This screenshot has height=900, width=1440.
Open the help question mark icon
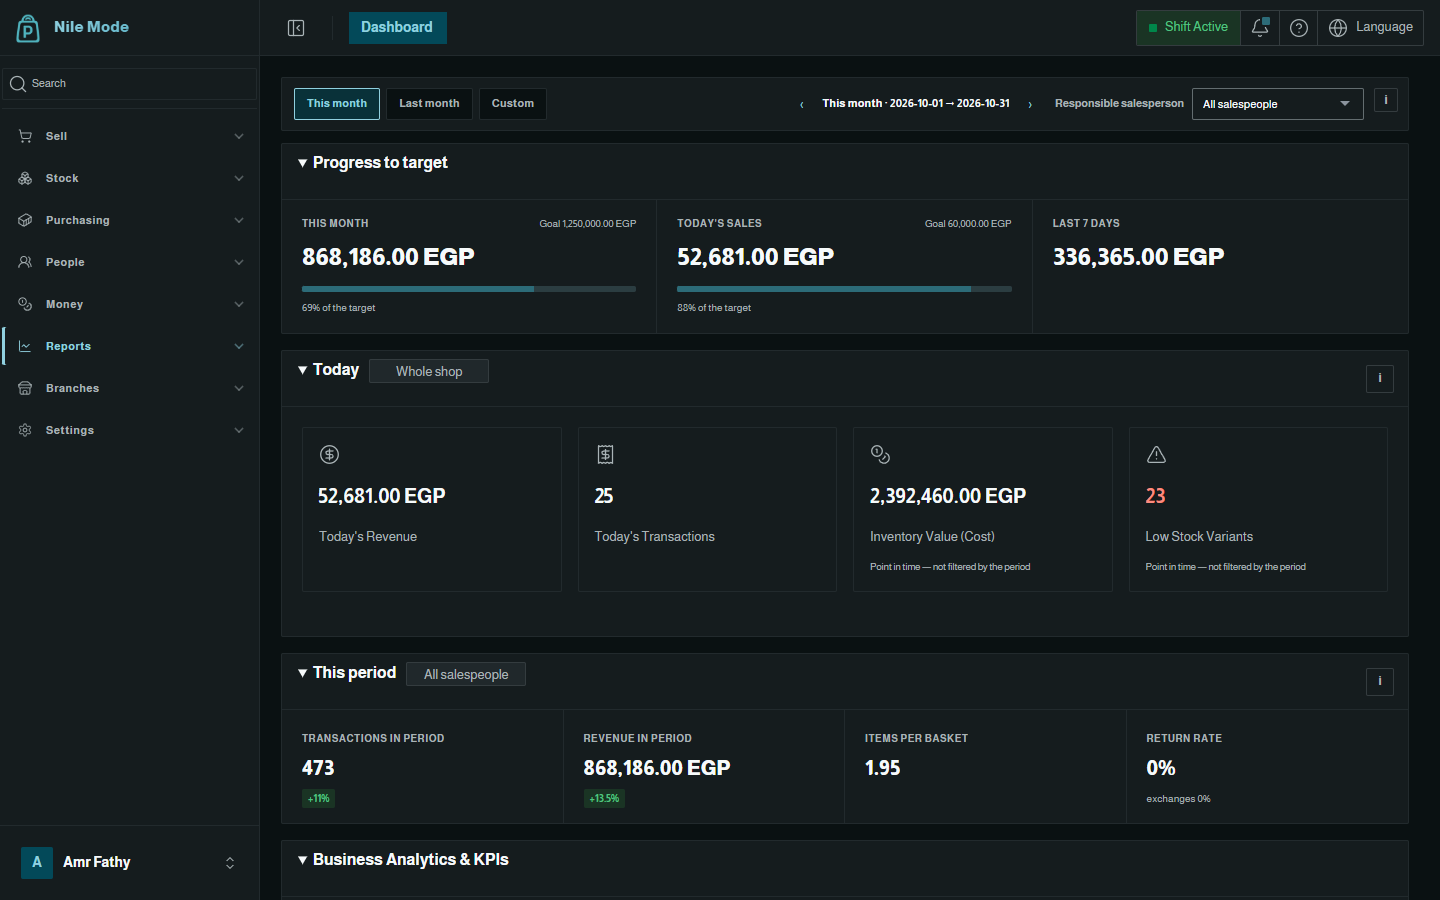1299,28
